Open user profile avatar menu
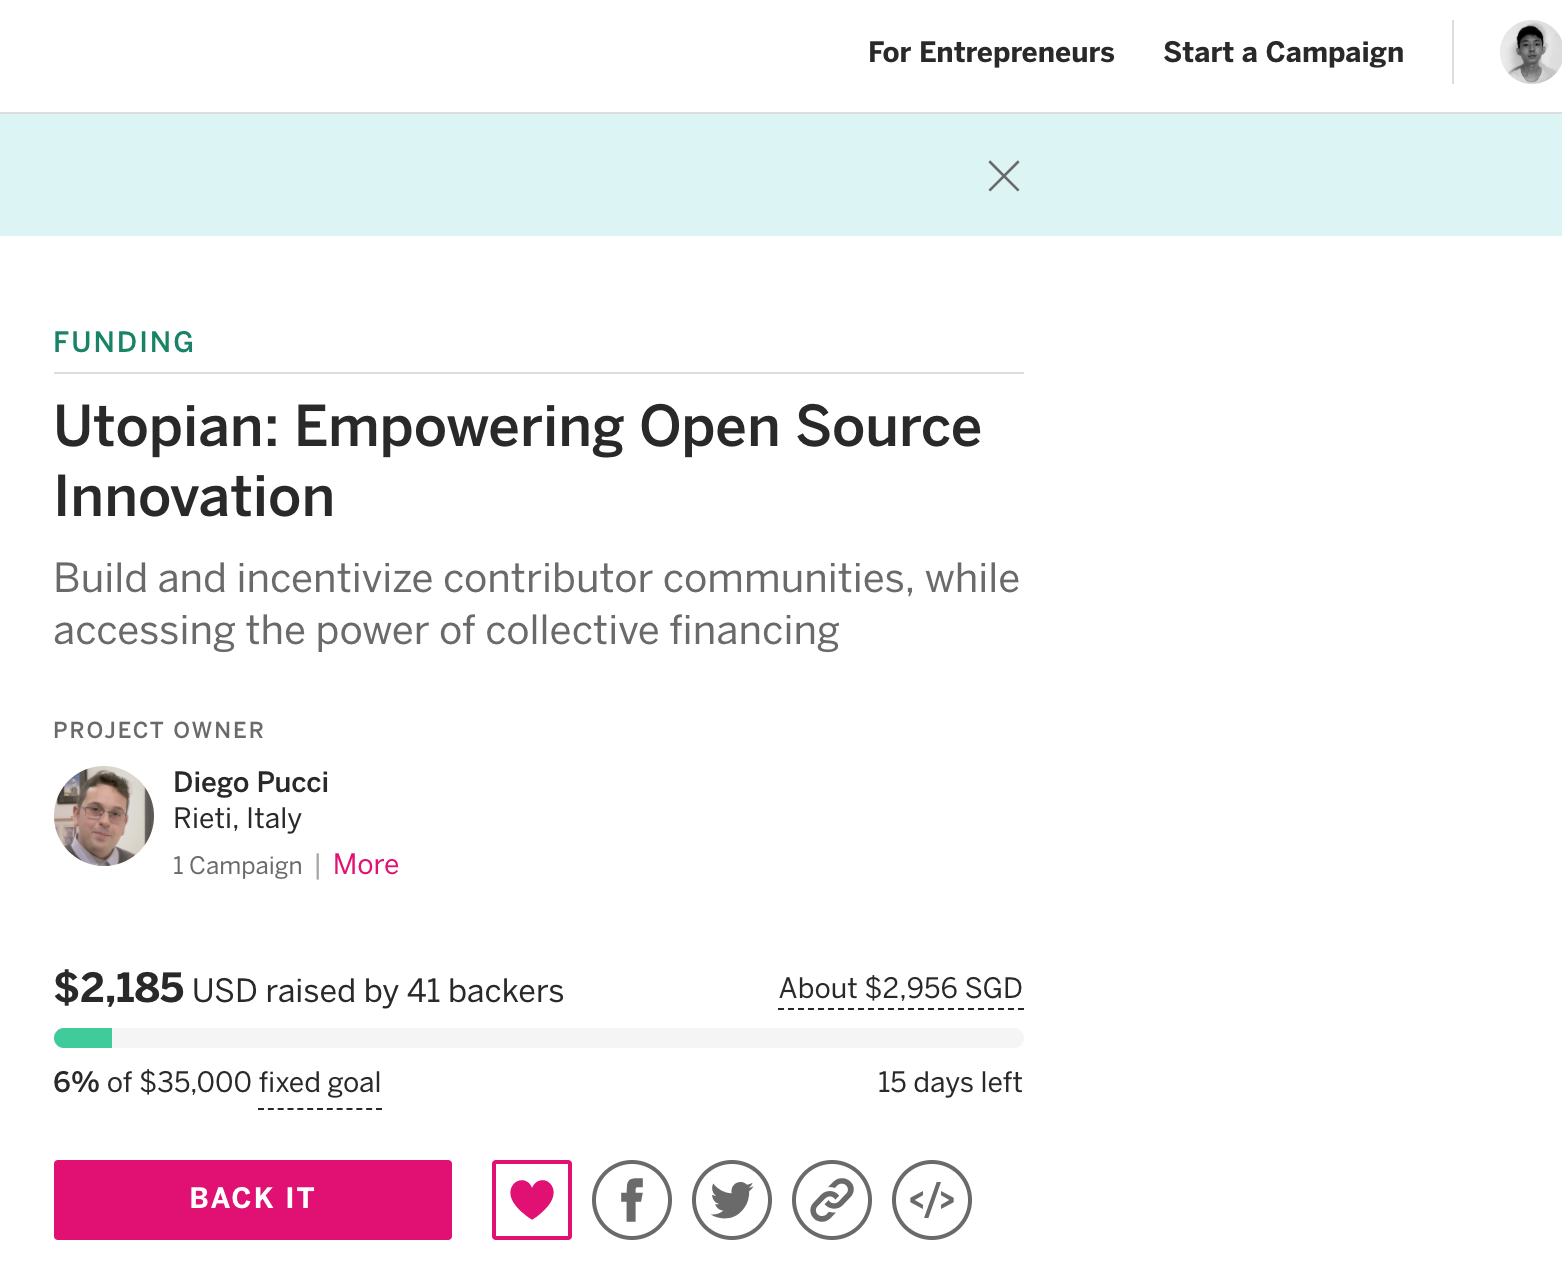This screenshot has height=1288, width=1562. (x=1529, y=52)
